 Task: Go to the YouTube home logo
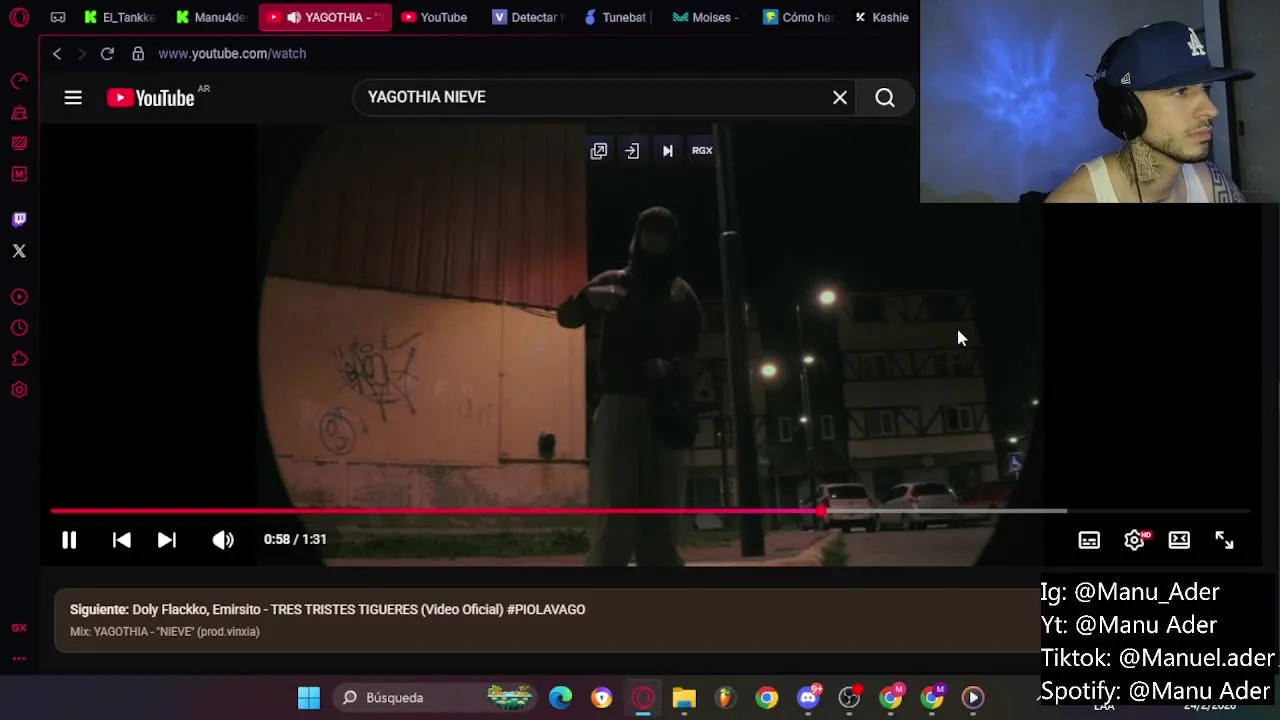click(x=151, y=98)
